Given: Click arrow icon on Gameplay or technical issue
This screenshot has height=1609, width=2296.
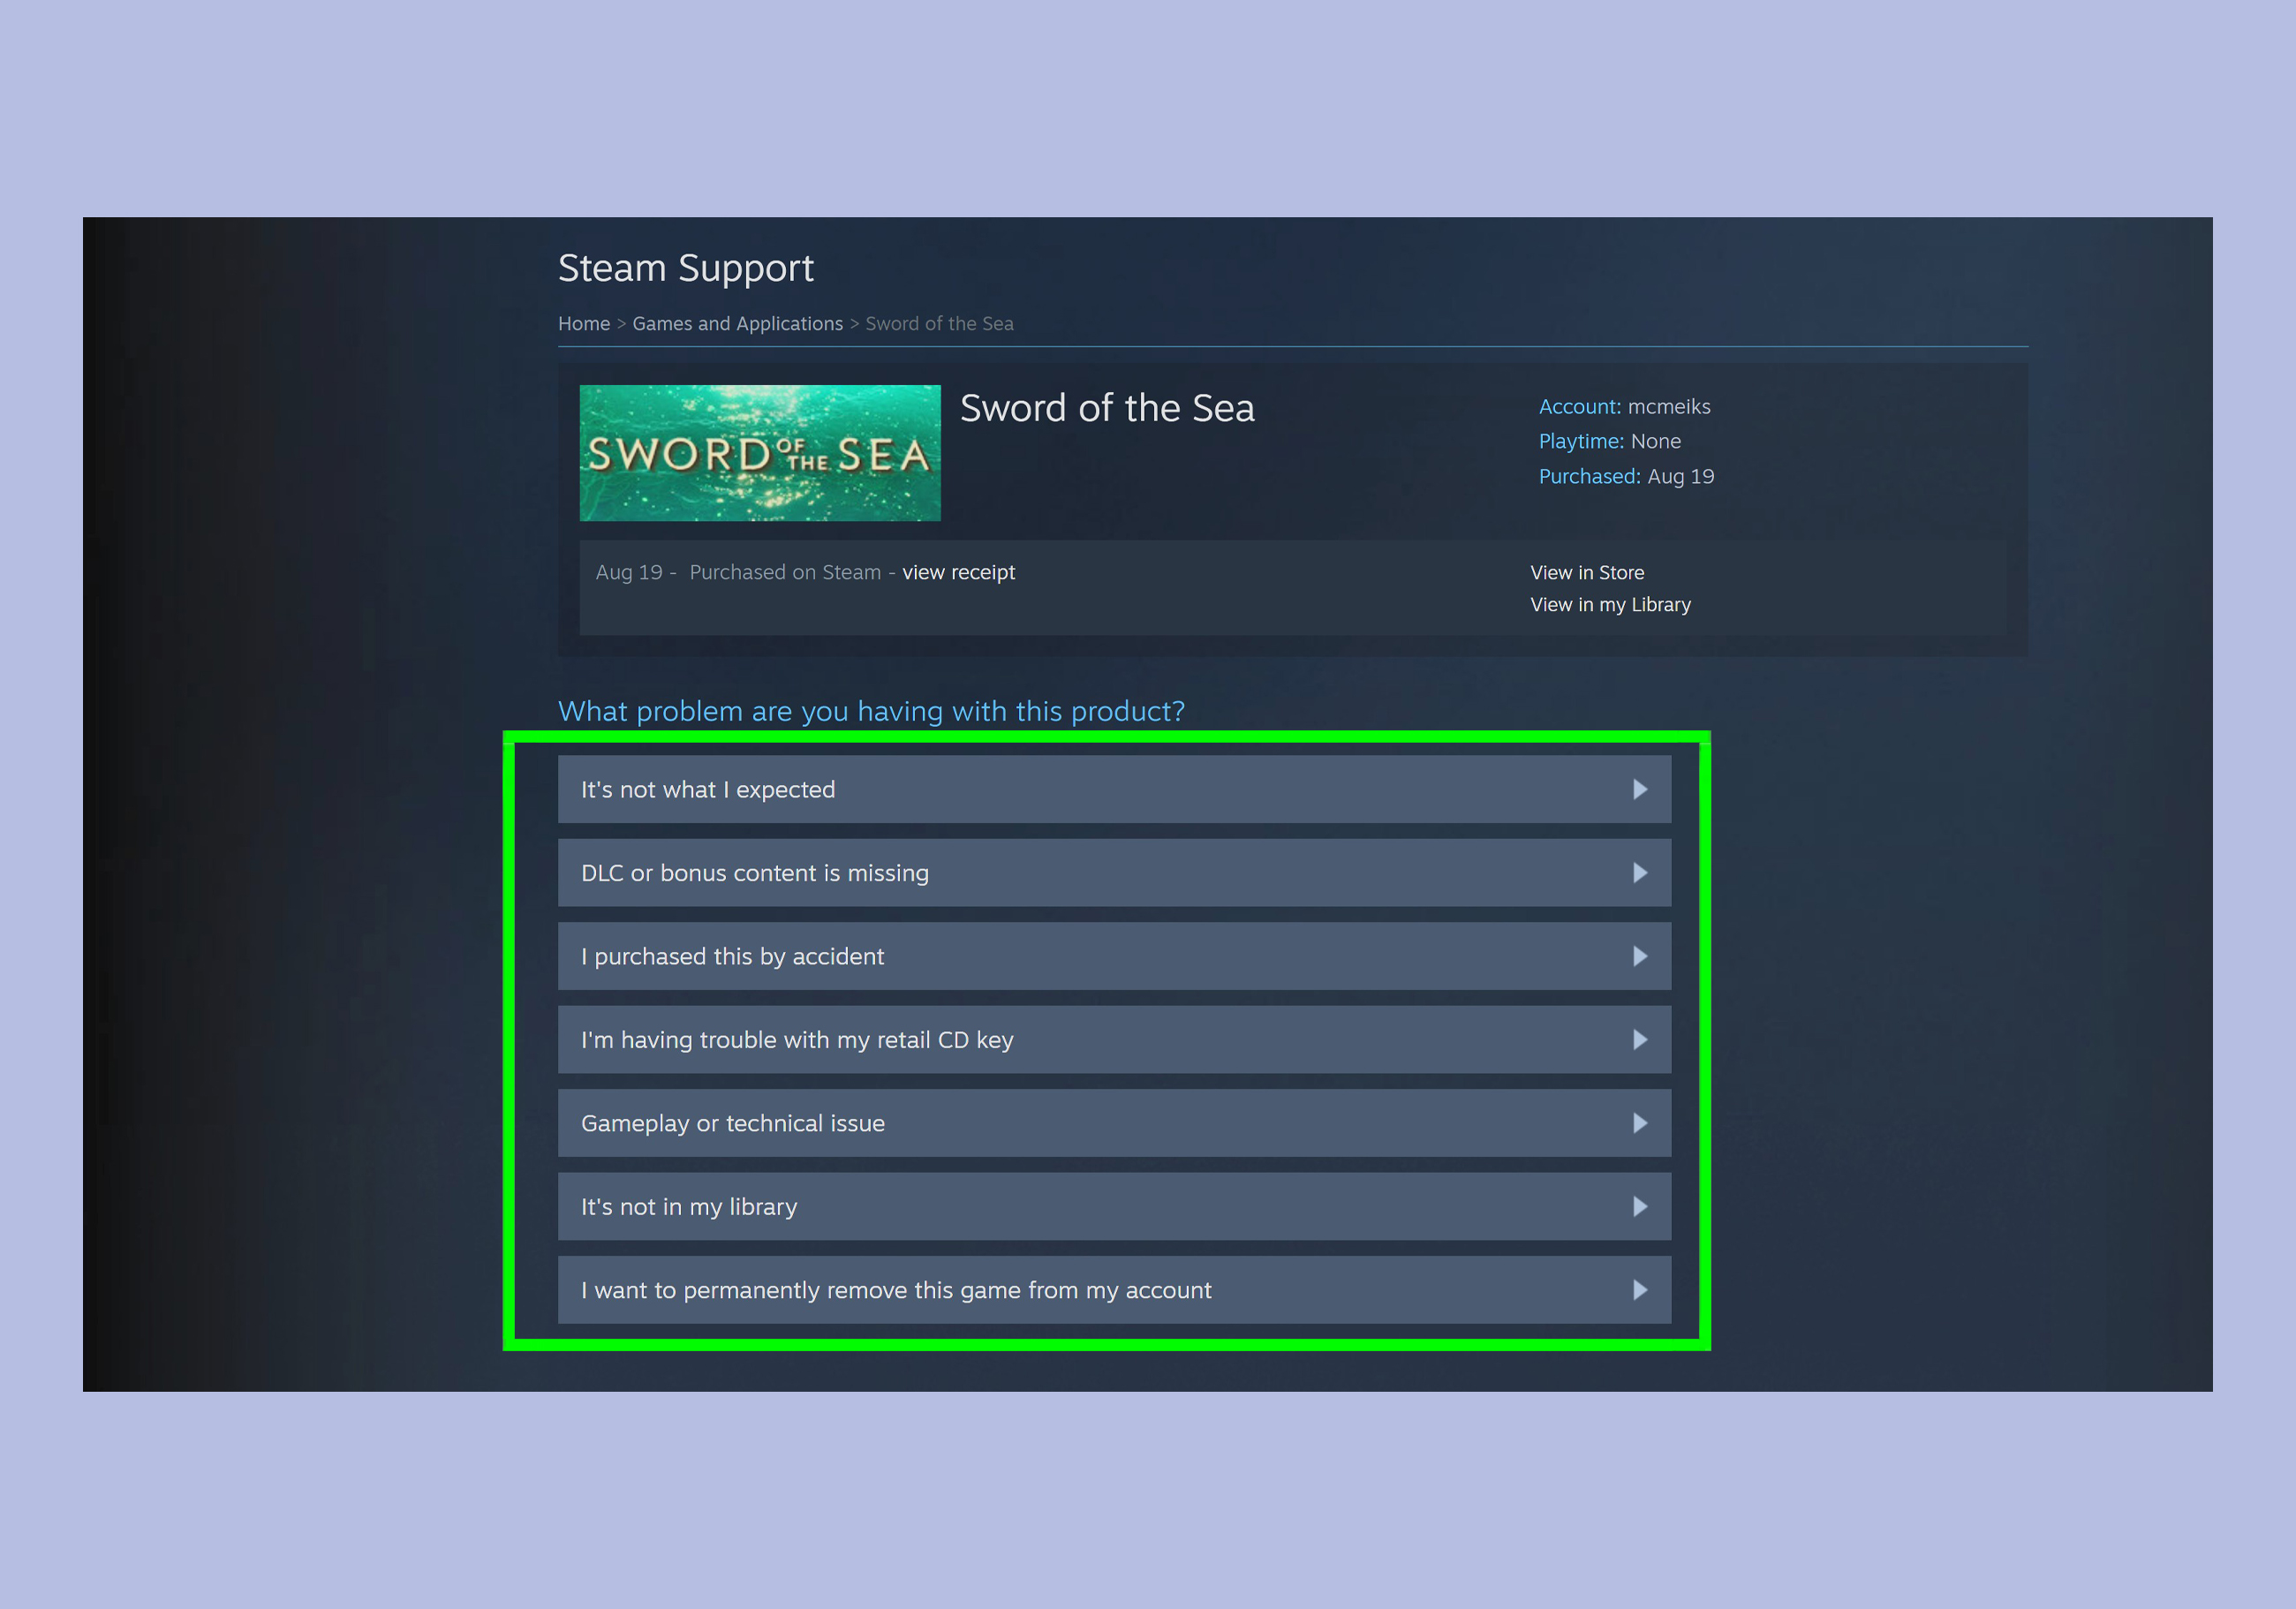Looking at the screenshot, I should (1639, 1123).
